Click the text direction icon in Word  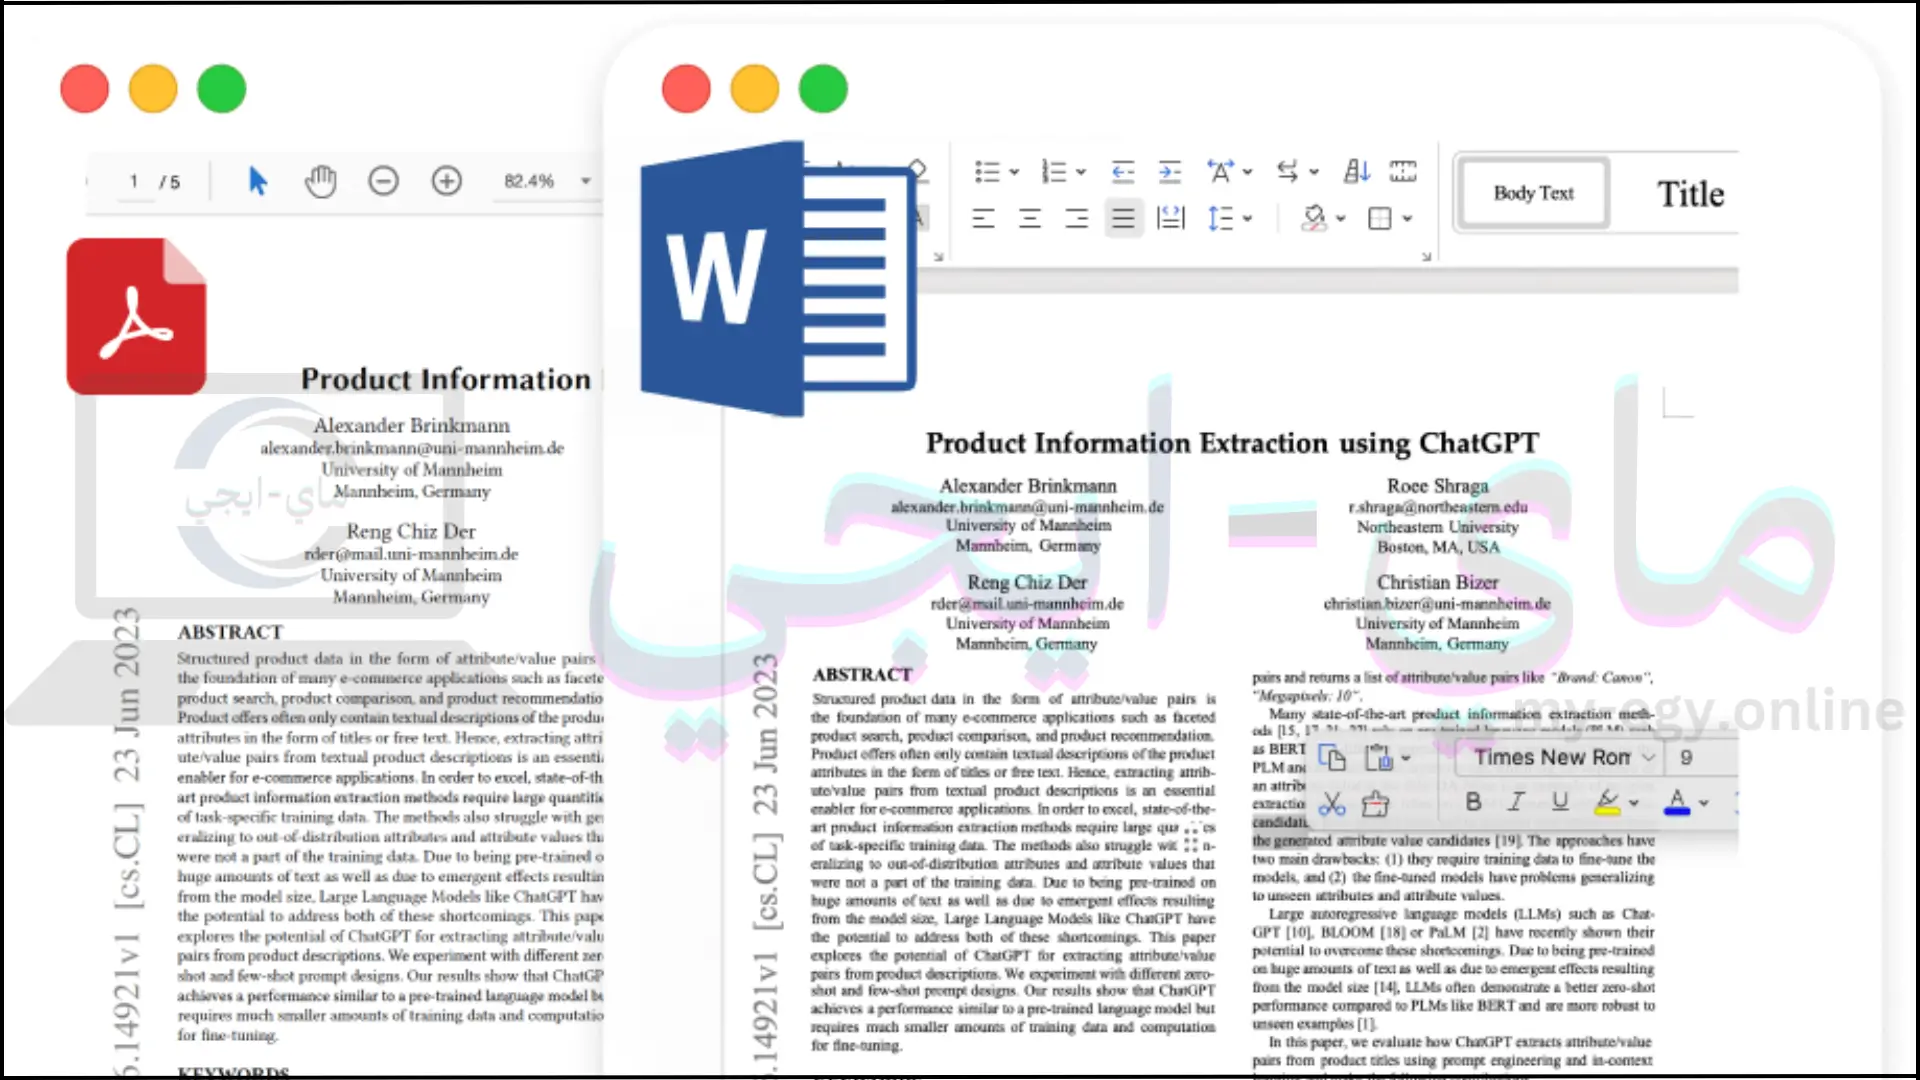coord(1288,172)
